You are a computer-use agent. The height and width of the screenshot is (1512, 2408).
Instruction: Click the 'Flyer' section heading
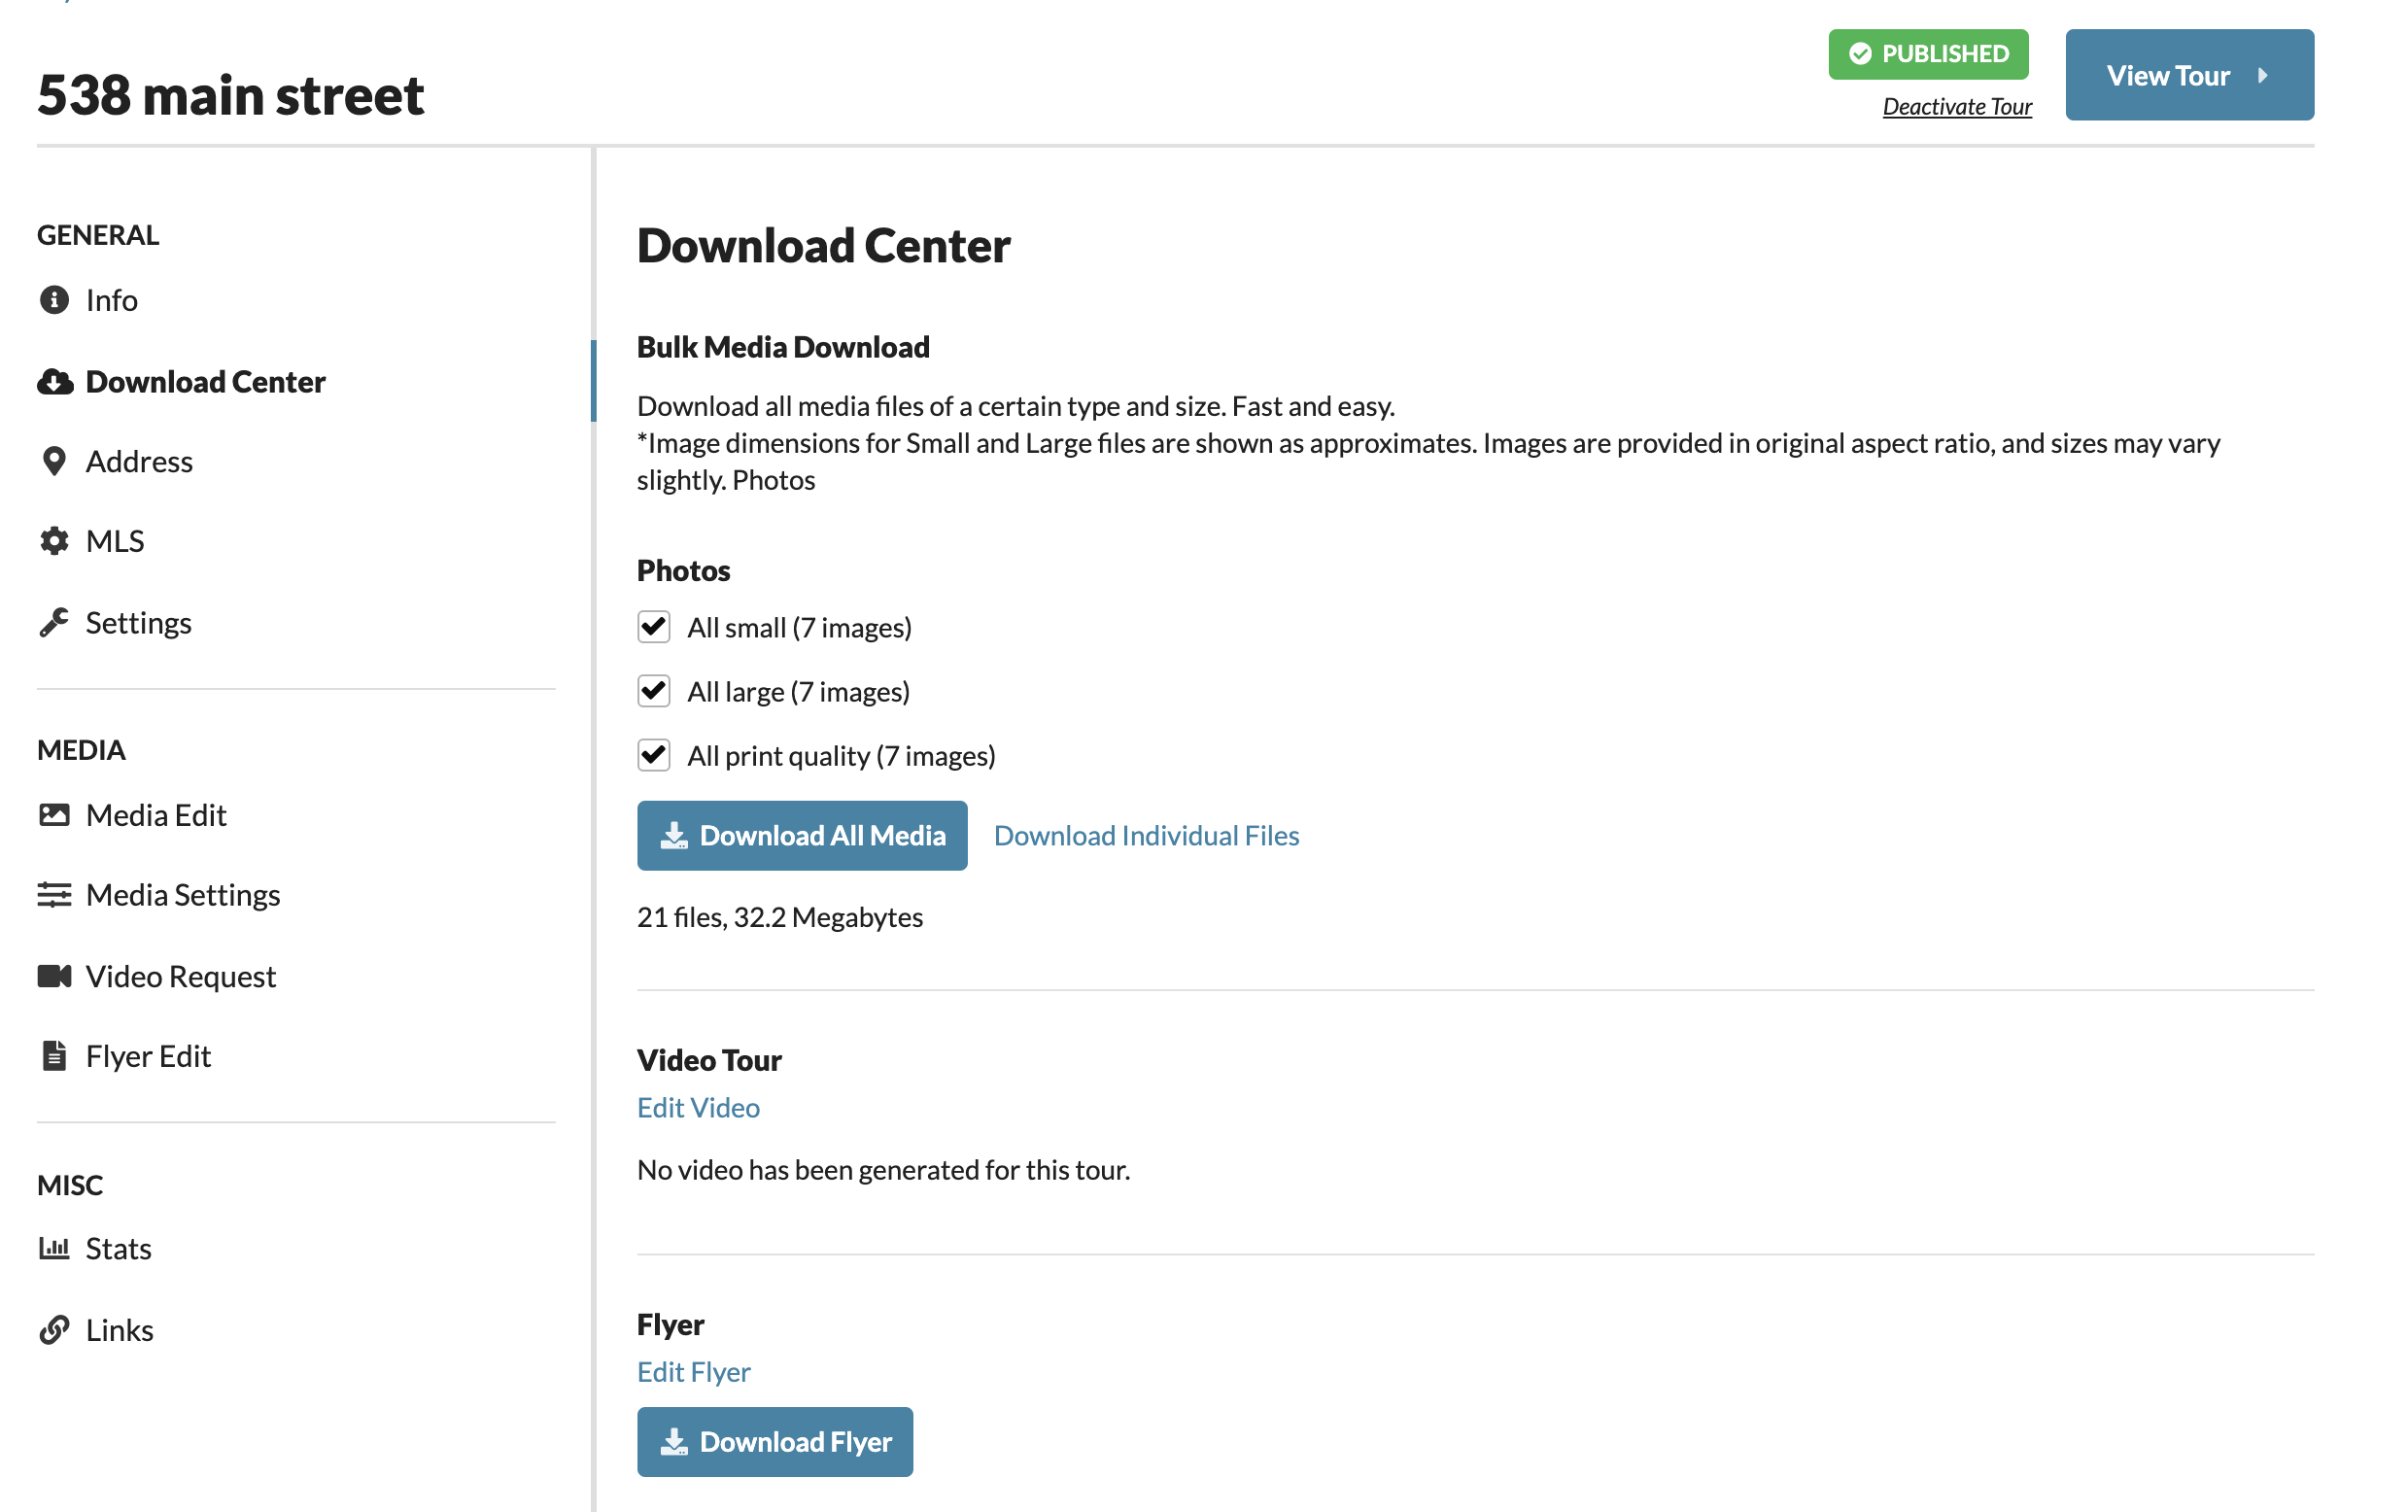[x=670, y=1324]
